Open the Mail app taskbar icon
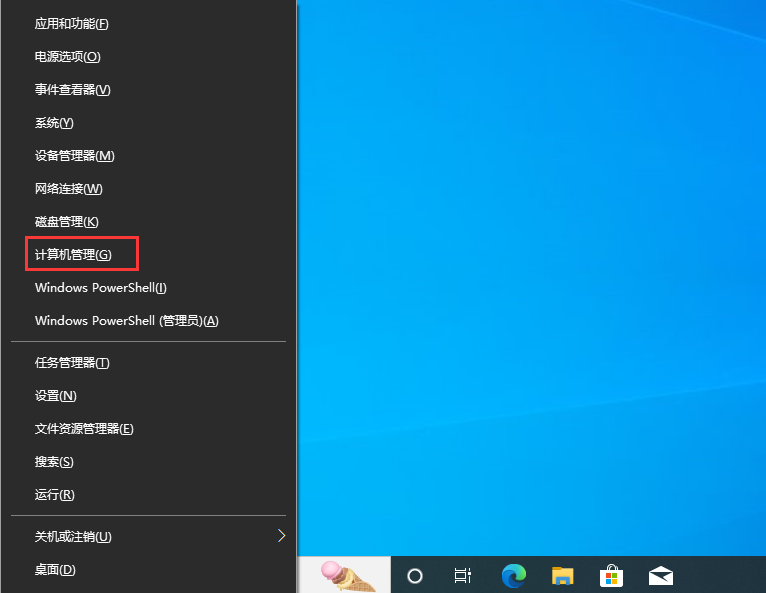This screenshot has width=766, height=593. 660,576
